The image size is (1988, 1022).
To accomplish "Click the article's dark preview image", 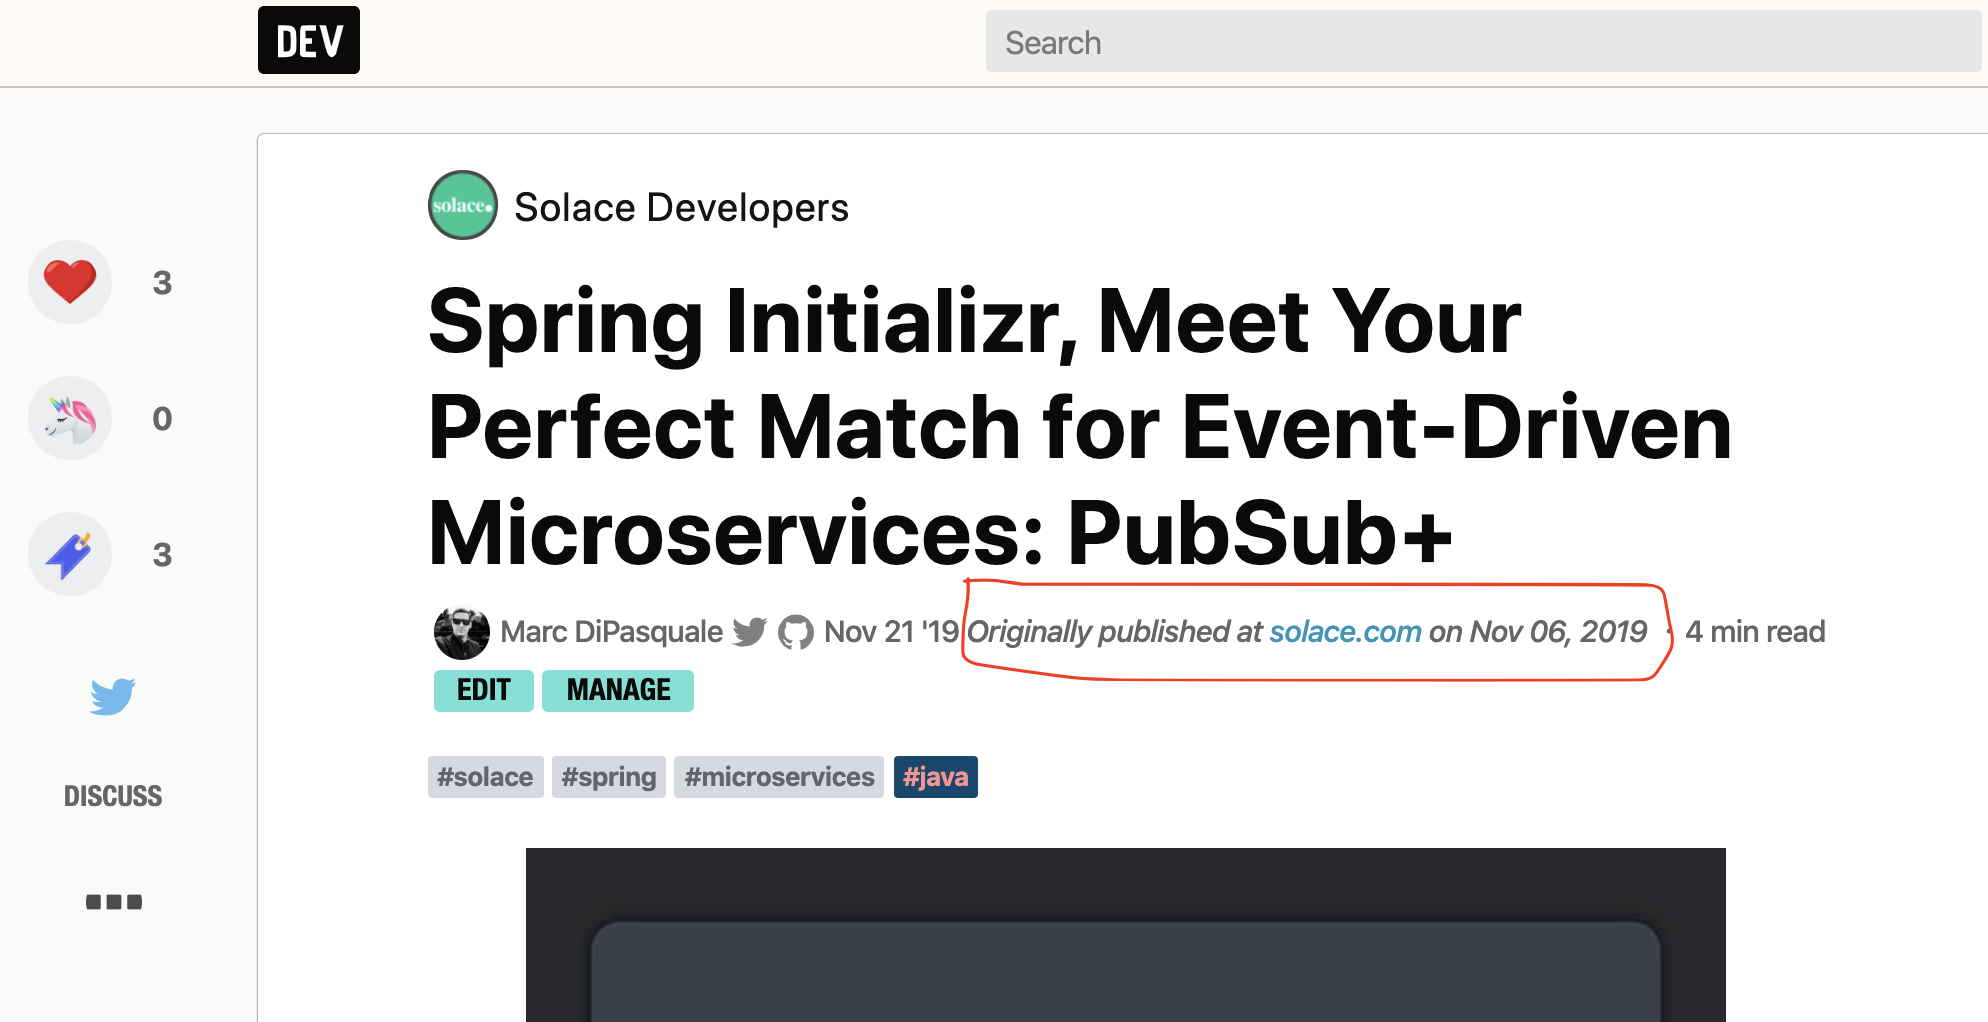I will (1125, 935).
